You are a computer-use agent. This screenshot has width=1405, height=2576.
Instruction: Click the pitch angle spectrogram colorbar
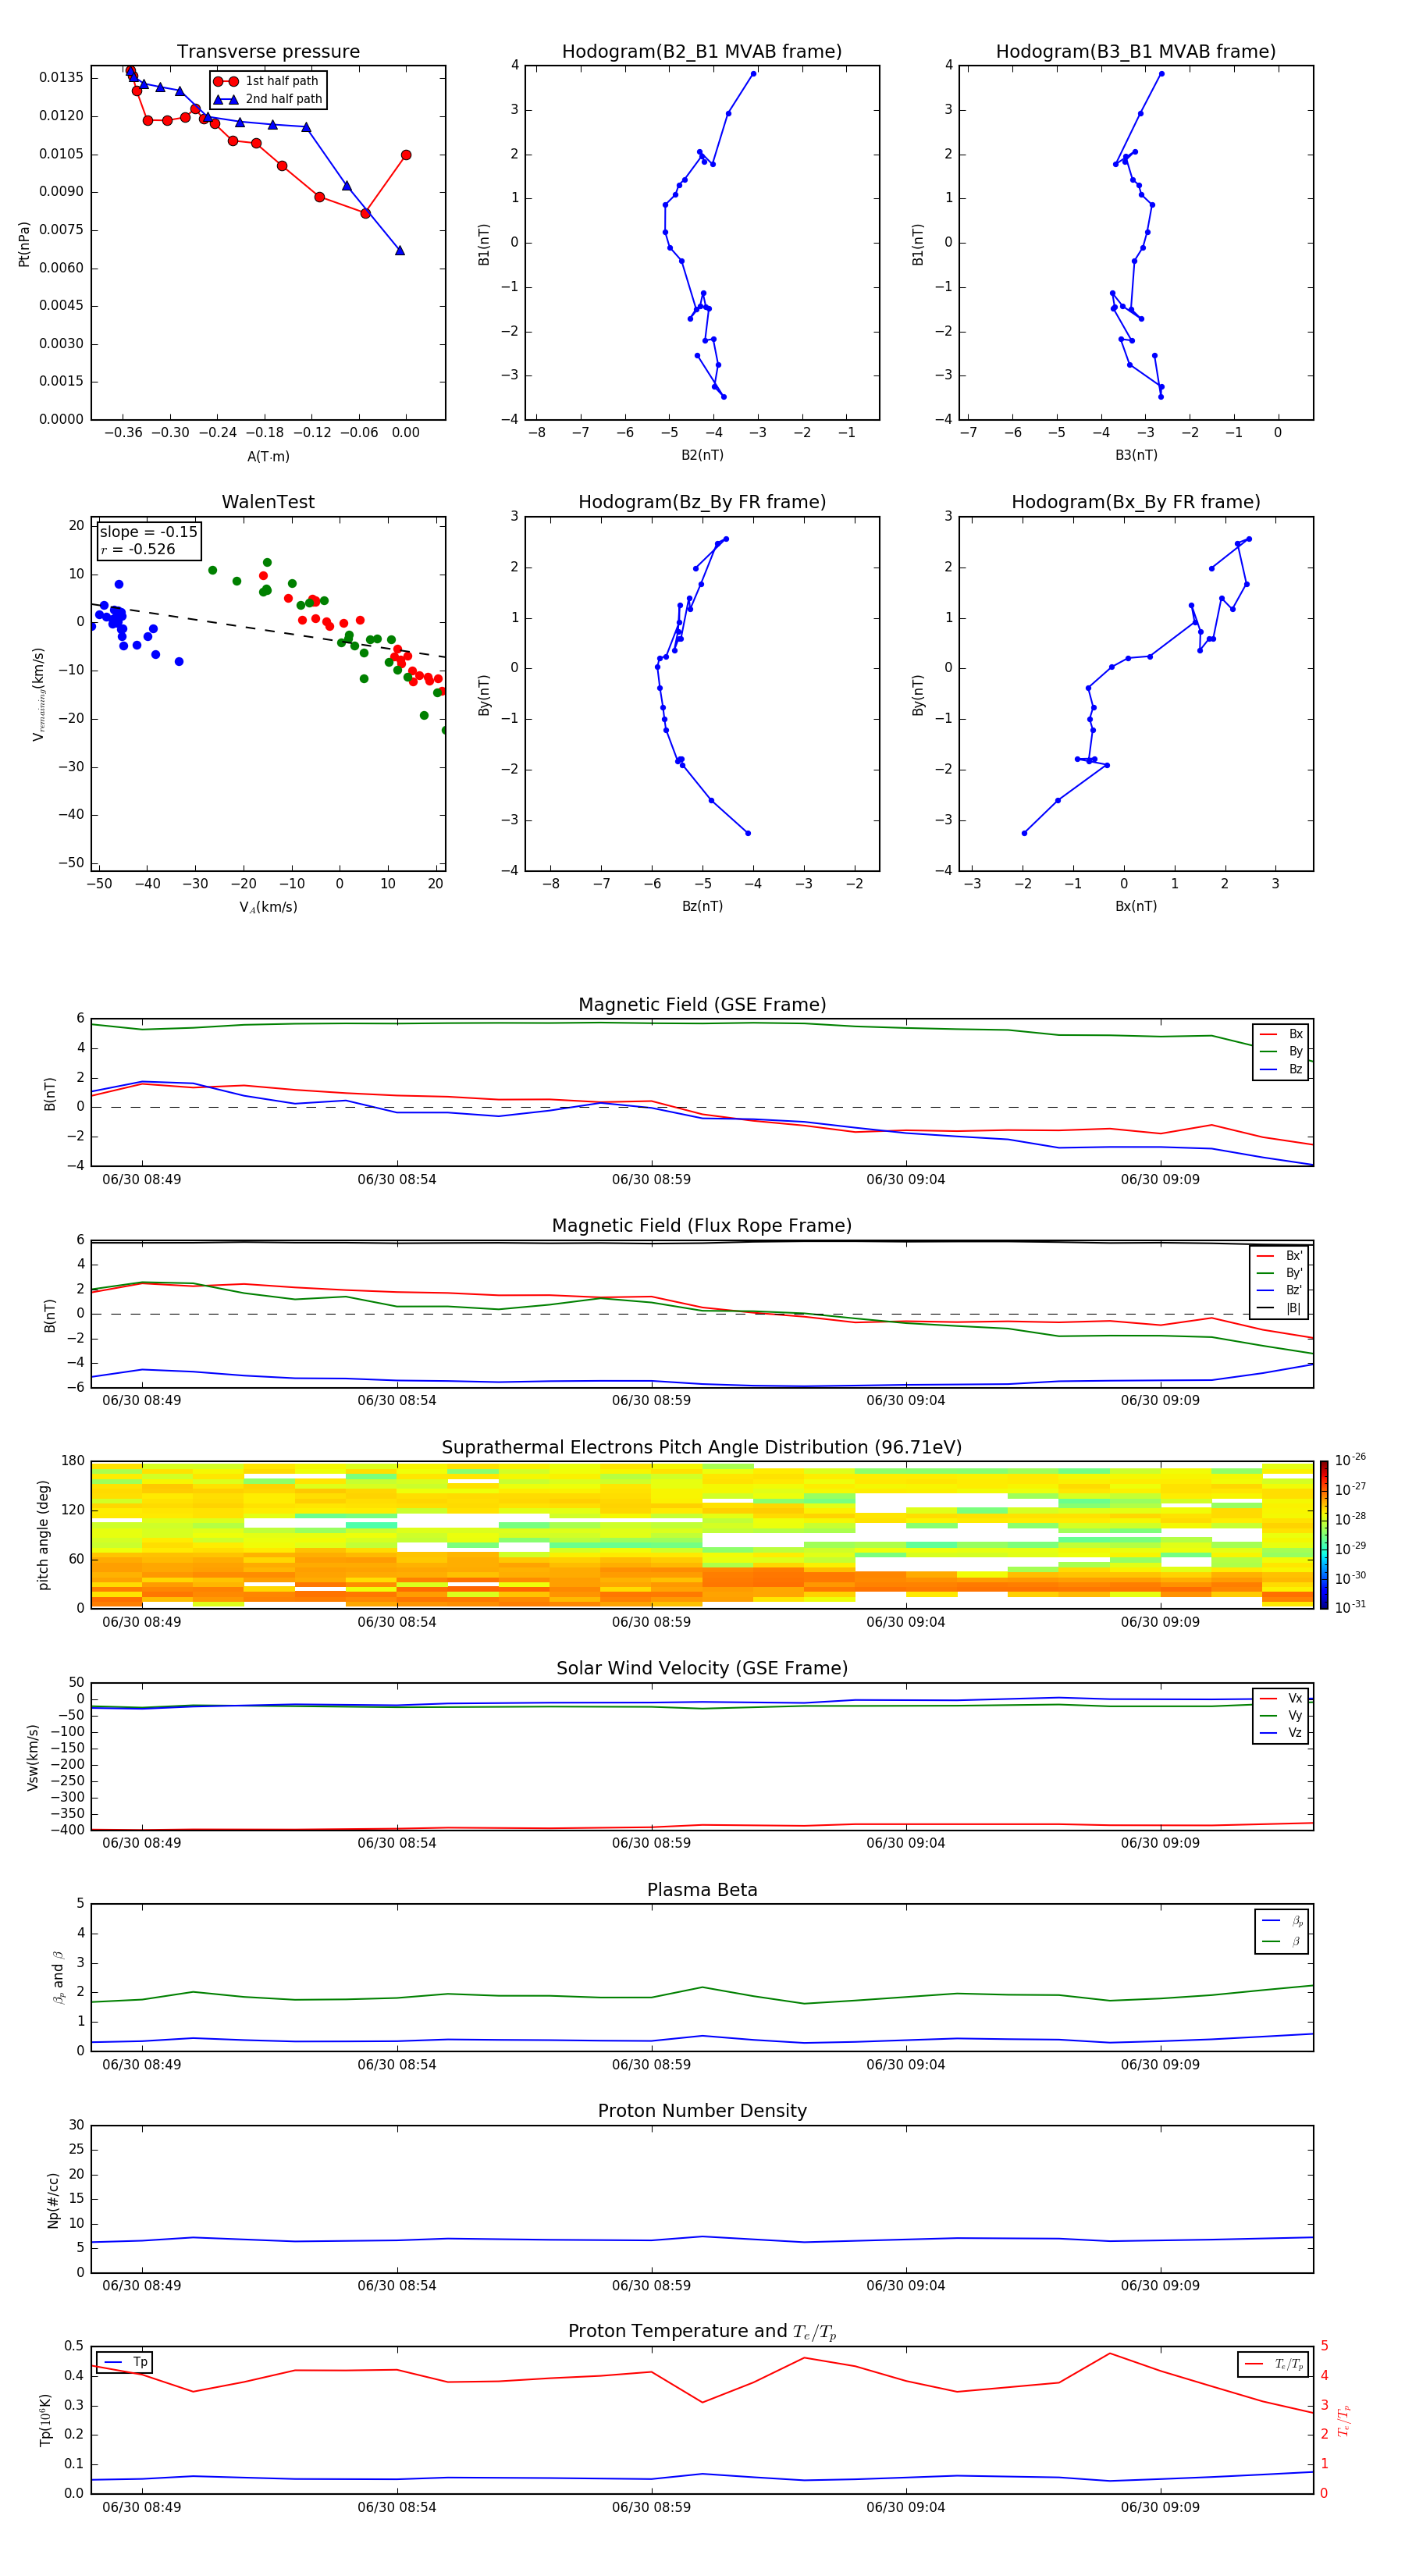click(x=1324, y=1535)
